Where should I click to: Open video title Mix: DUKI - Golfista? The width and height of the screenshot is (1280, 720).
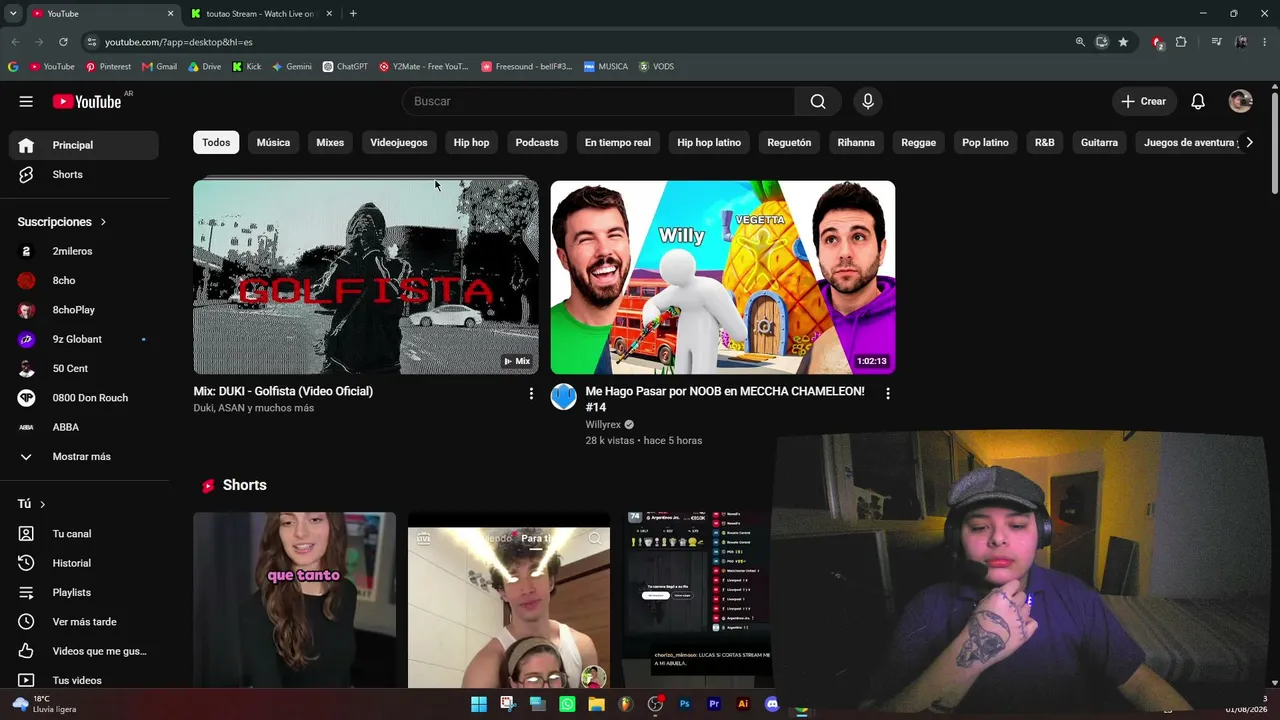click(283, 391)
